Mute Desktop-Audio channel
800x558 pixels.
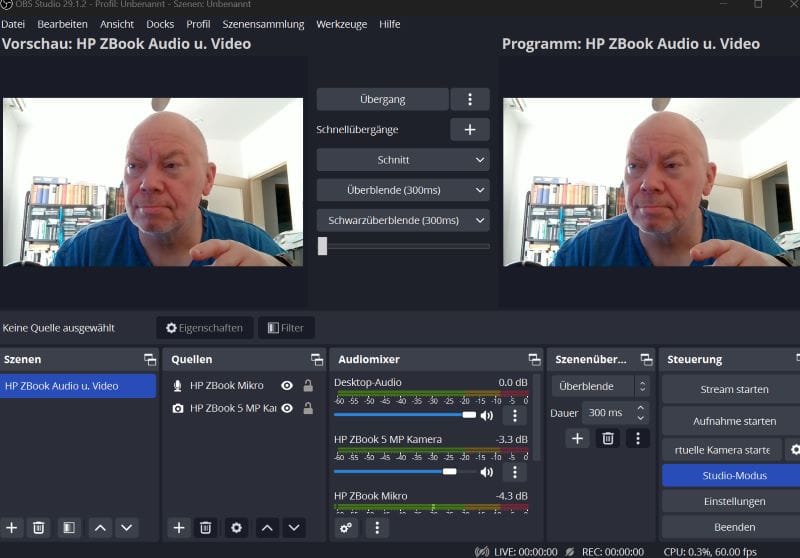click(487, 416)
